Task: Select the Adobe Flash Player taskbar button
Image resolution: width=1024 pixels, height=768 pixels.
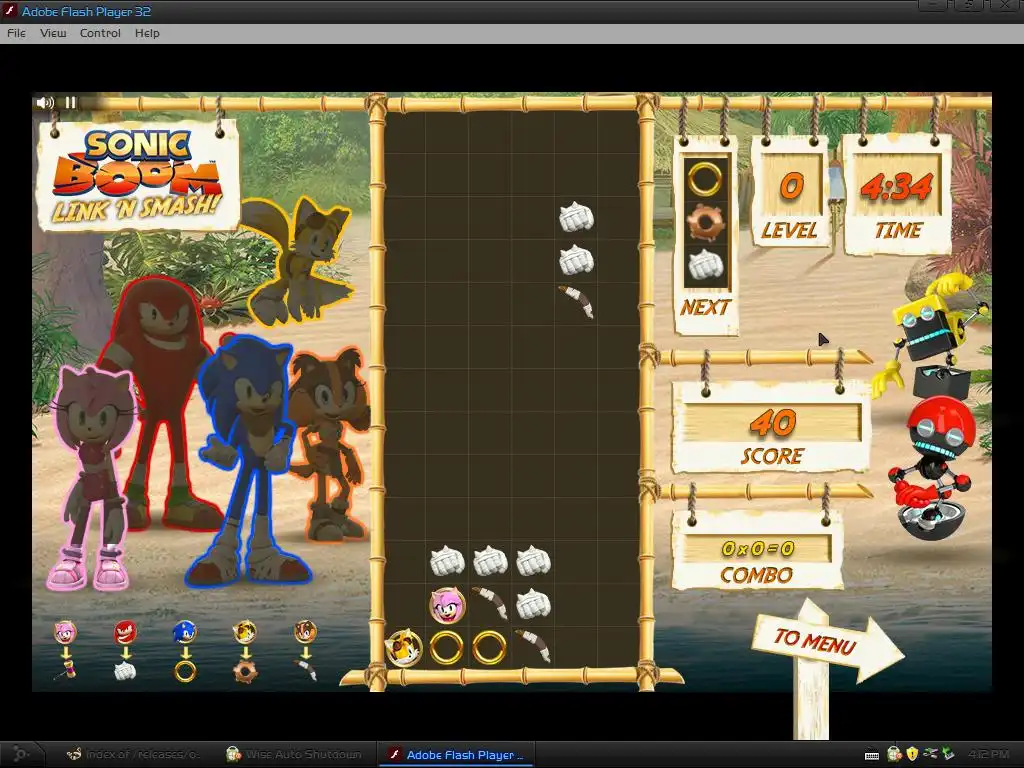Action: coord(457,754)
